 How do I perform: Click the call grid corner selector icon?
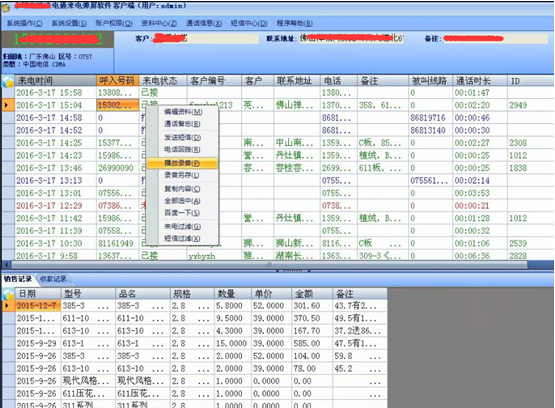coord(8,81)
